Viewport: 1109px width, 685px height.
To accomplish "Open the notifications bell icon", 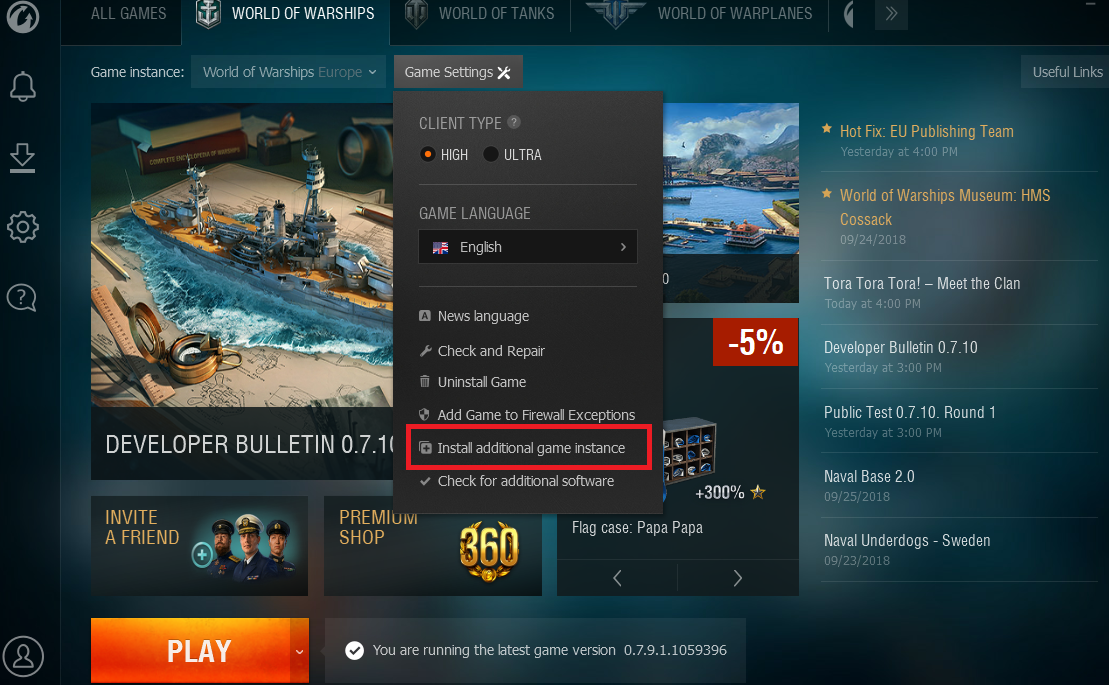I will pos(23,86).
